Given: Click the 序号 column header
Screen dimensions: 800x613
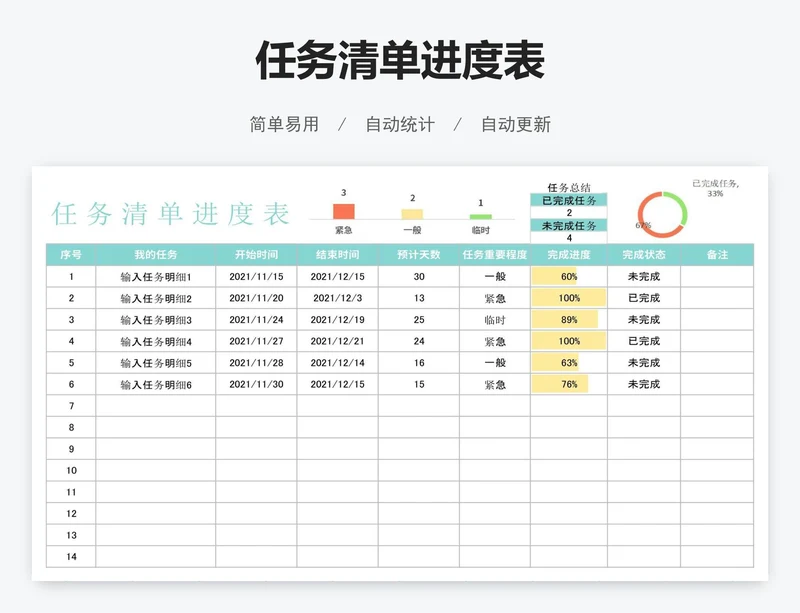Looking at the screenshot, I should (x=71, y=255).
